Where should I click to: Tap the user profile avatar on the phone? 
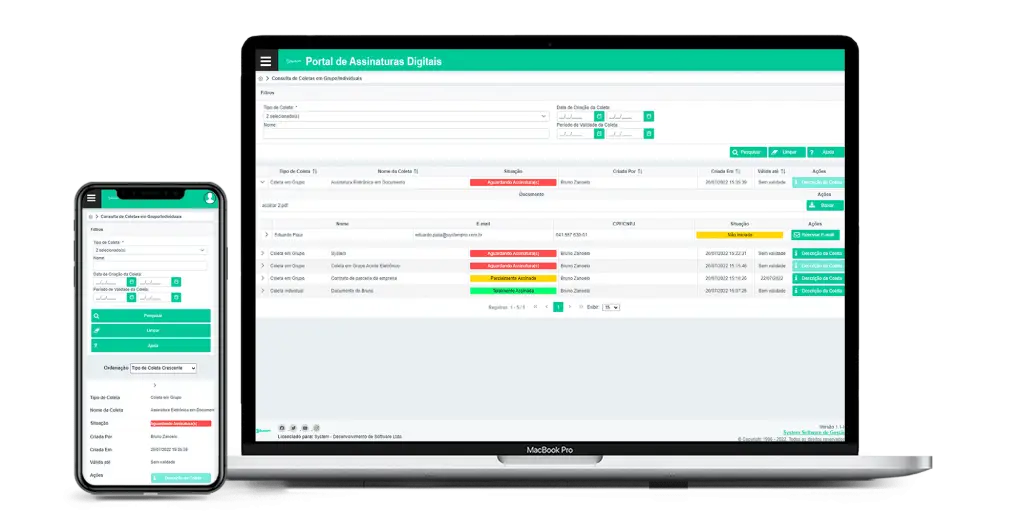tap(210, 198)
